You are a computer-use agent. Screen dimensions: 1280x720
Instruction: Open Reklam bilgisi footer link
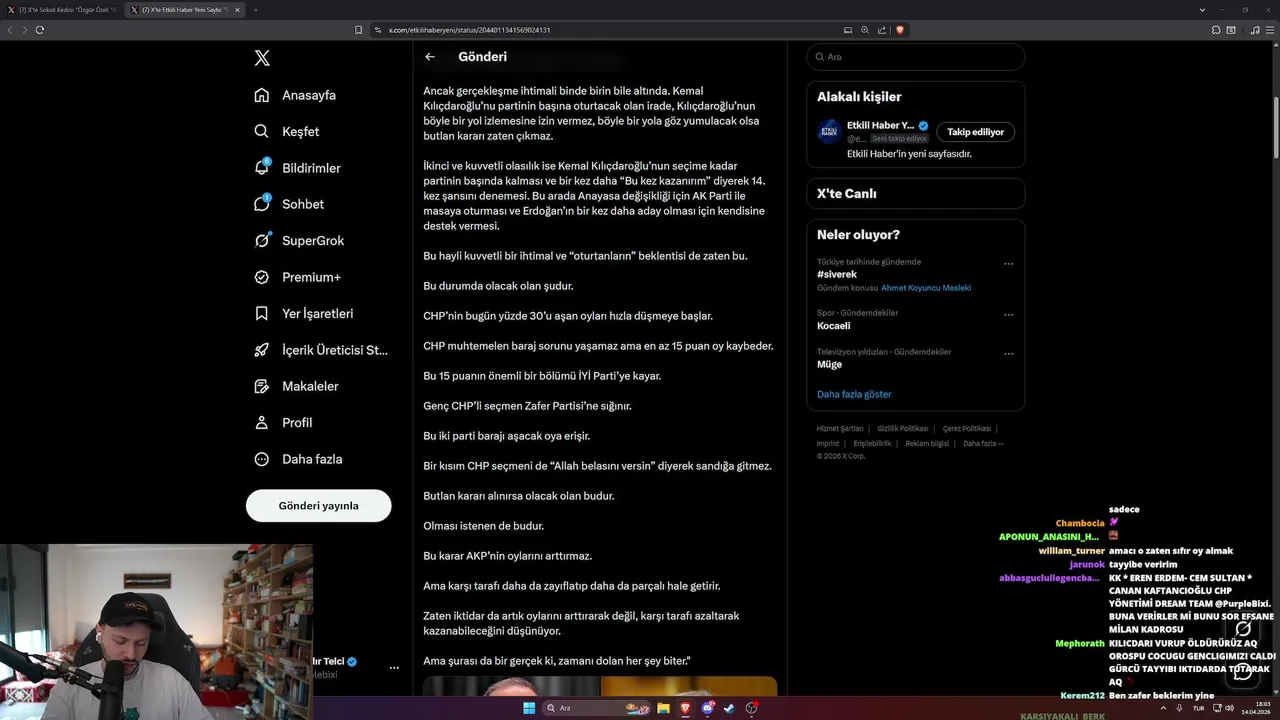click(927, 443)
